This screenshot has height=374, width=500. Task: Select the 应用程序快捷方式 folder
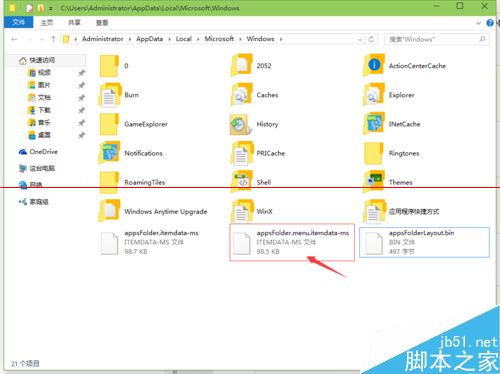point(401,211)
